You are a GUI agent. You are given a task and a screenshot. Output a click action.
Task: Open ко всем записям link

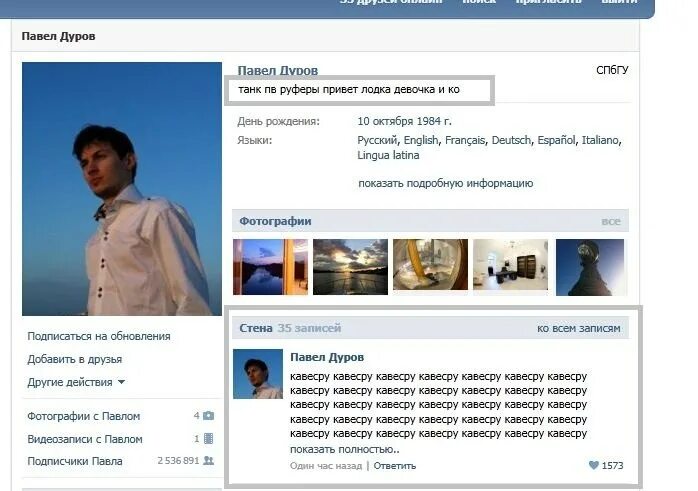(x=578, y=328)
